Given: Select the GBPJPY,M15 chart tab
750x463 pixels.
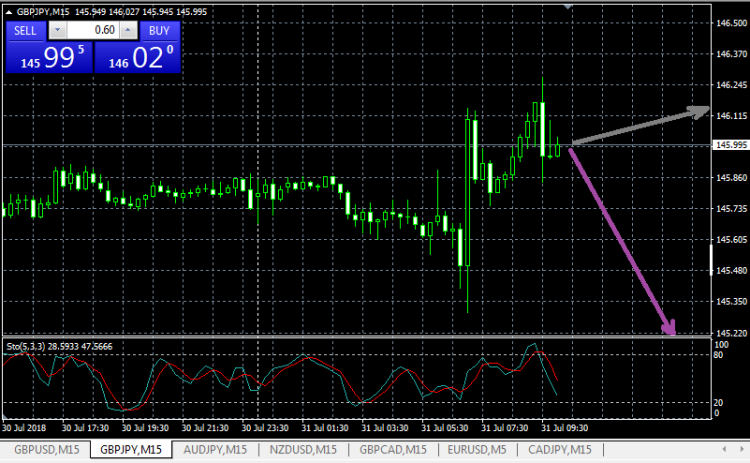Looking at the screenshot, I should (x=131, y=450).
